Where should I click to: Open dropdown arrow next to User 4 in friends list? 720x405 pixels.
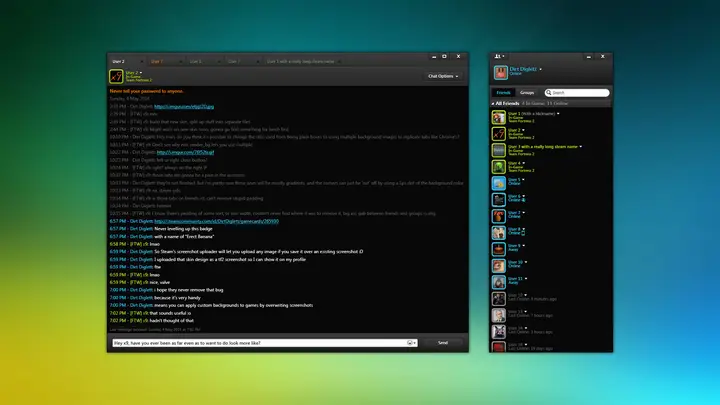pyautogui.click(x=523, y=163)
